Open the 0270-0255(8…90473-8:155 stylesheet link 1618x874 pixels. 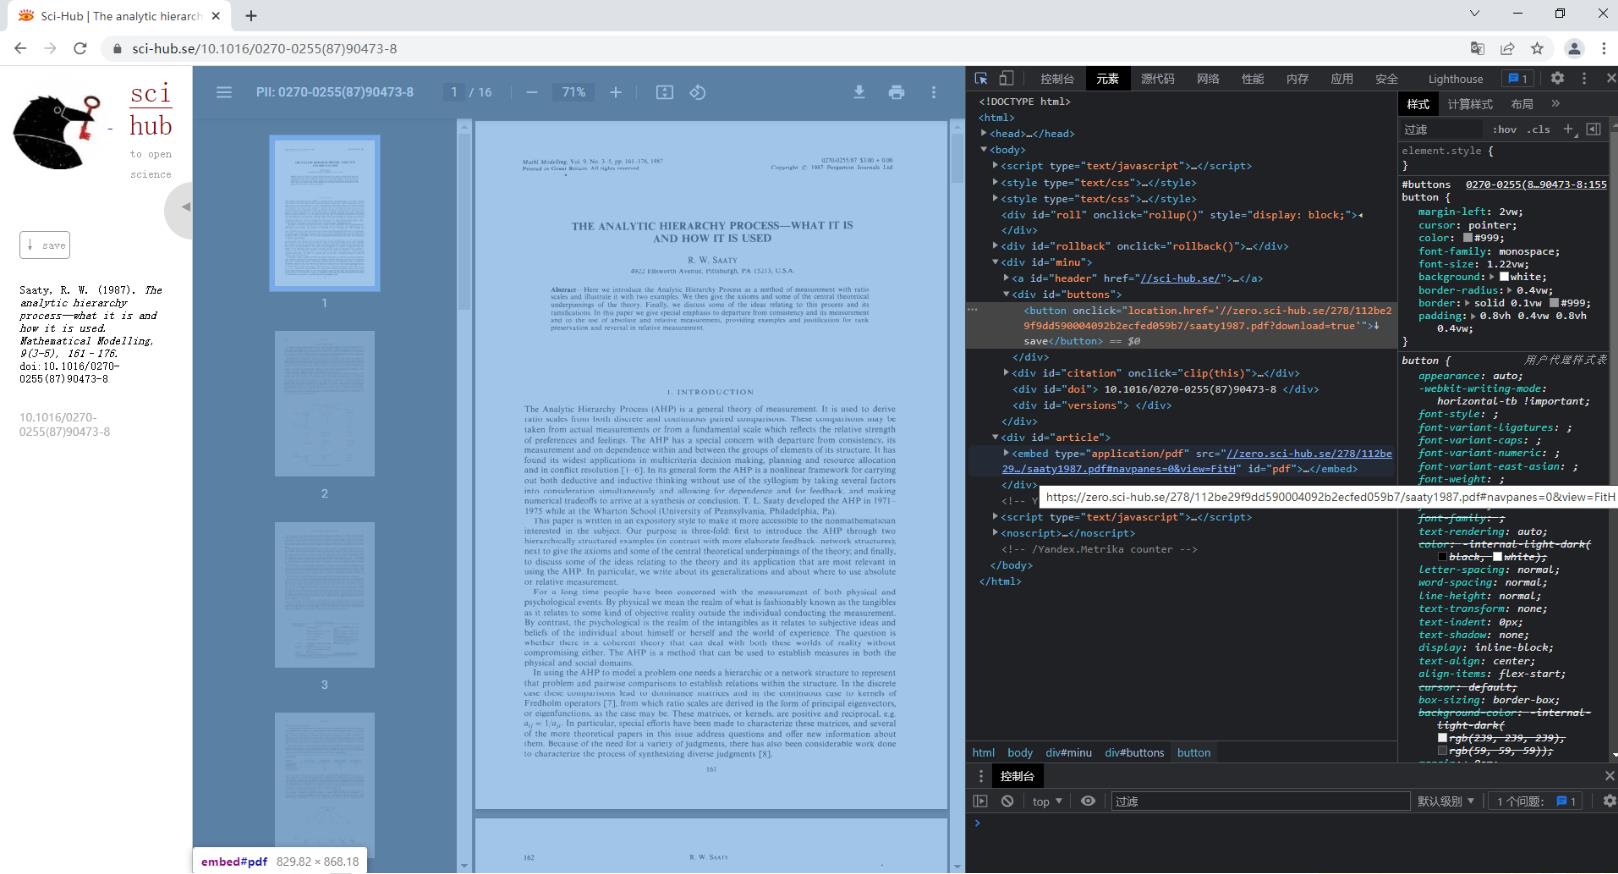tap(1536, 184)
